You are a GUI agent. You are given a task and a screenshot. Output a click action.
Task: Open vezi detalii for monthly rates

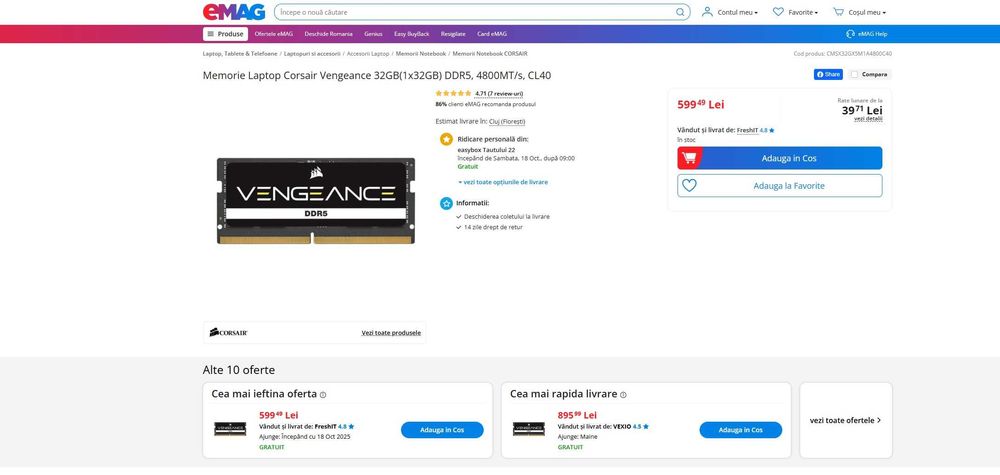[x=868, y=119]
